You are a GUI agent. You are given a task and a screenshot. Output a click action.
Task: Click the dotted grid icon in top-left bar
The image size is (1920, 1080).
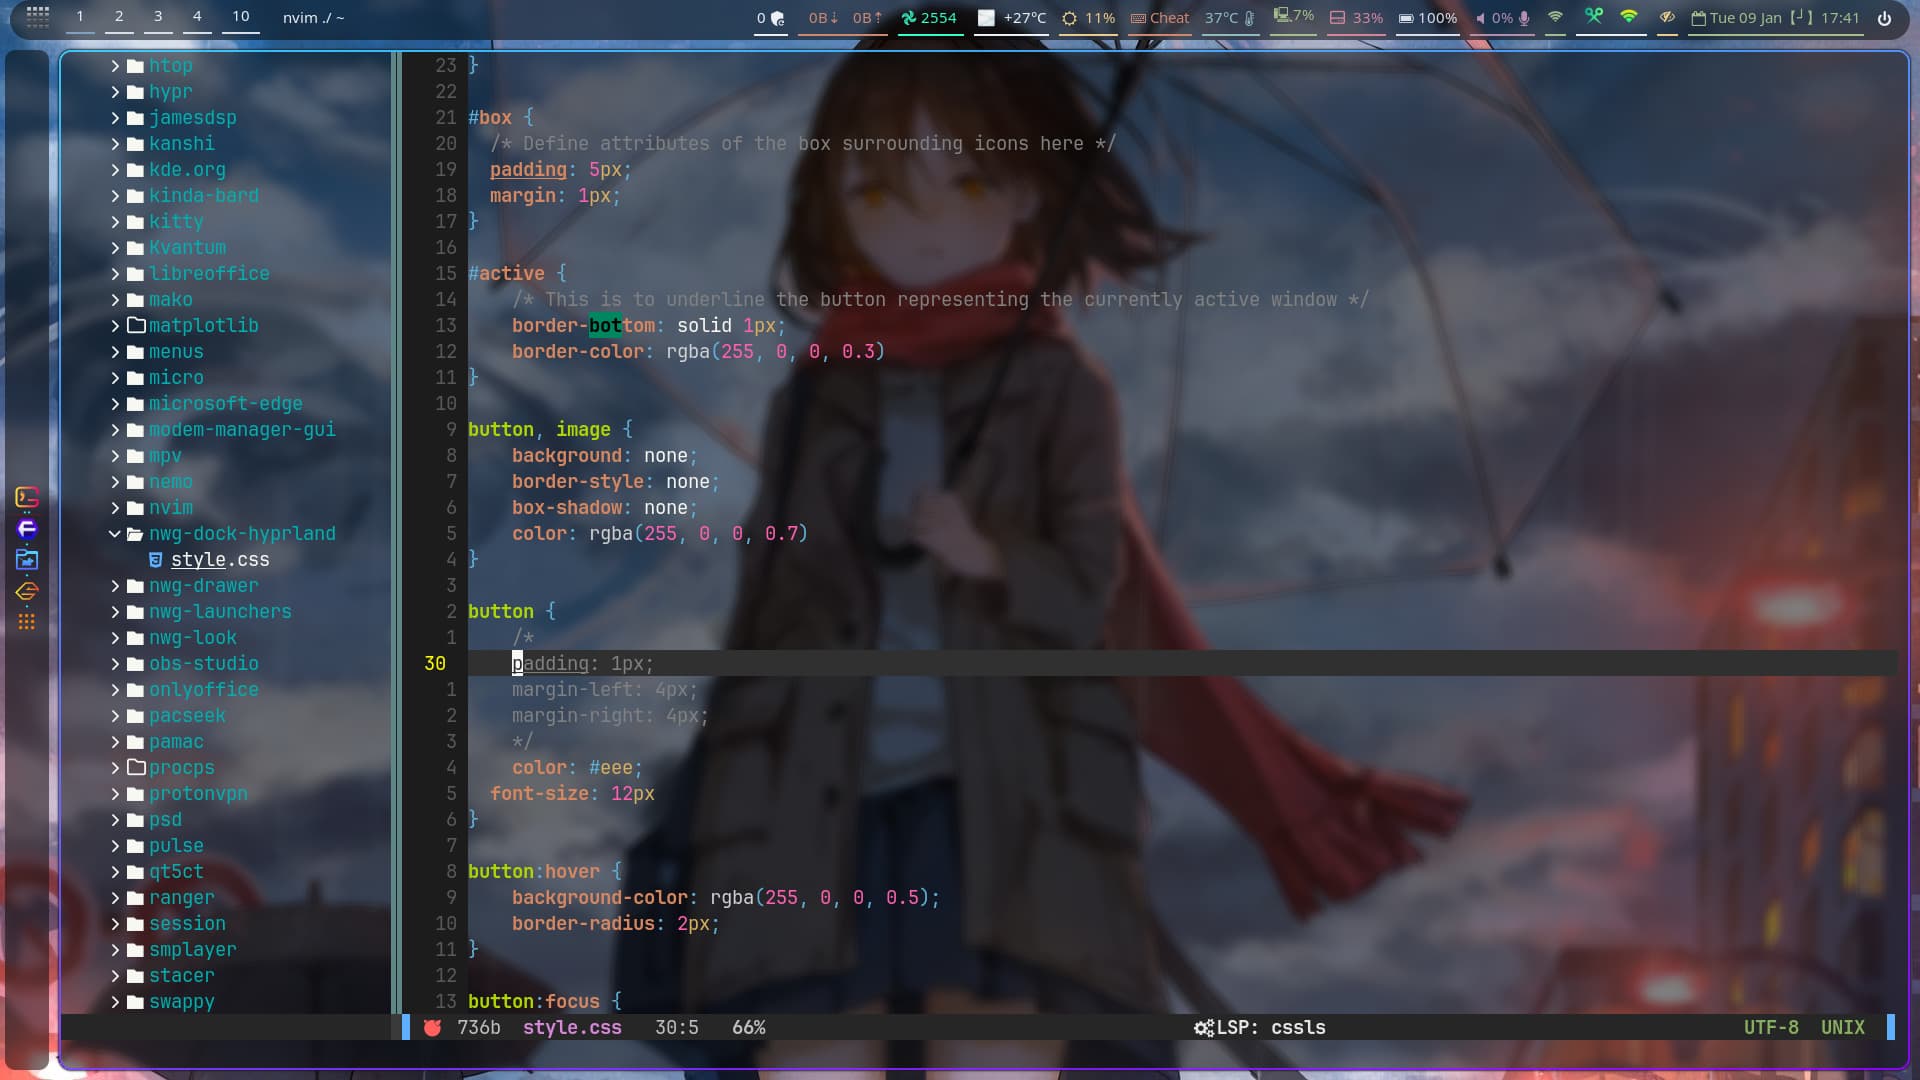[38, 17]
